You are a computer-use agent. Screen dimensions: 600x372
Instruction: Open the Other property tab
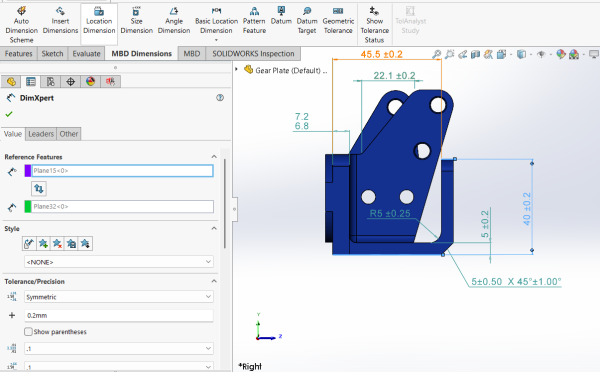pos(69,134)
